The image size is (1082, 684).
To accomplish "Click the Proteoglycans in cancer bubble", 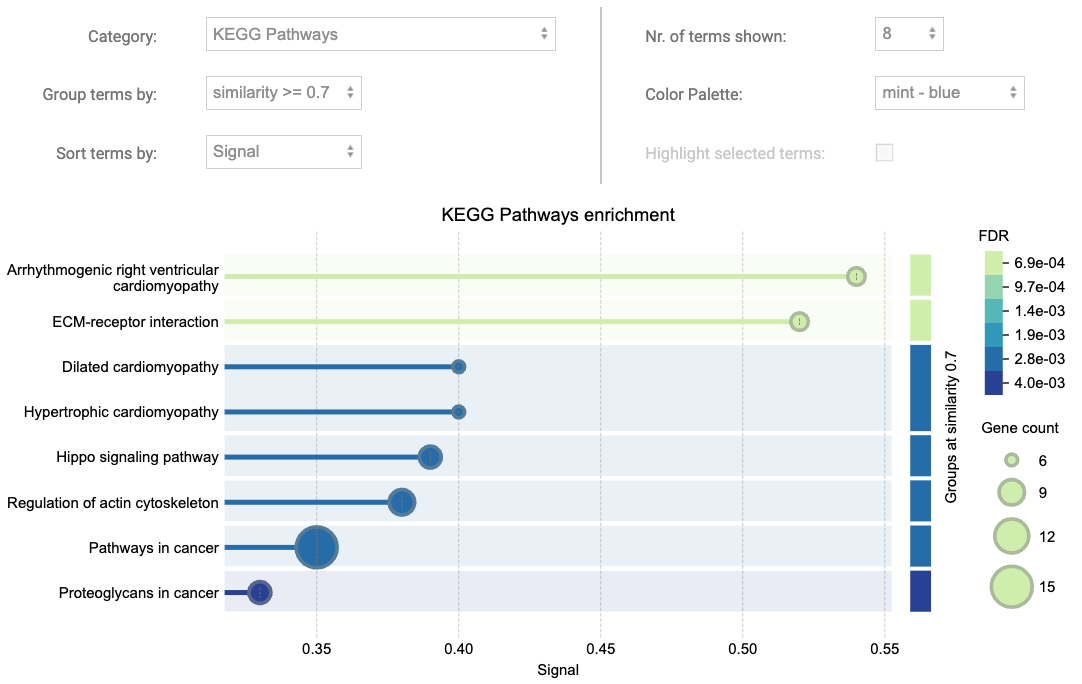I will tap(260, 592).
